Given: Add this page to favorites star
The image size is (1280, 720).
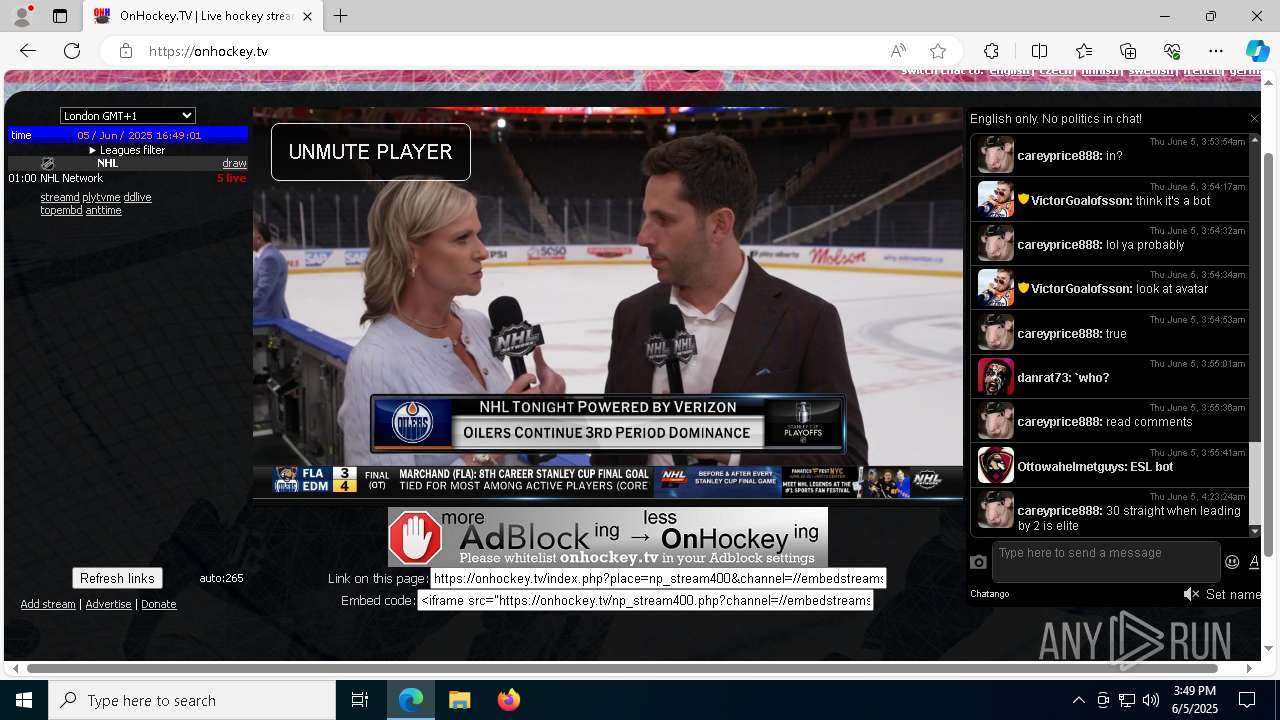Looking at the screenshot, I should pos(937,51).
